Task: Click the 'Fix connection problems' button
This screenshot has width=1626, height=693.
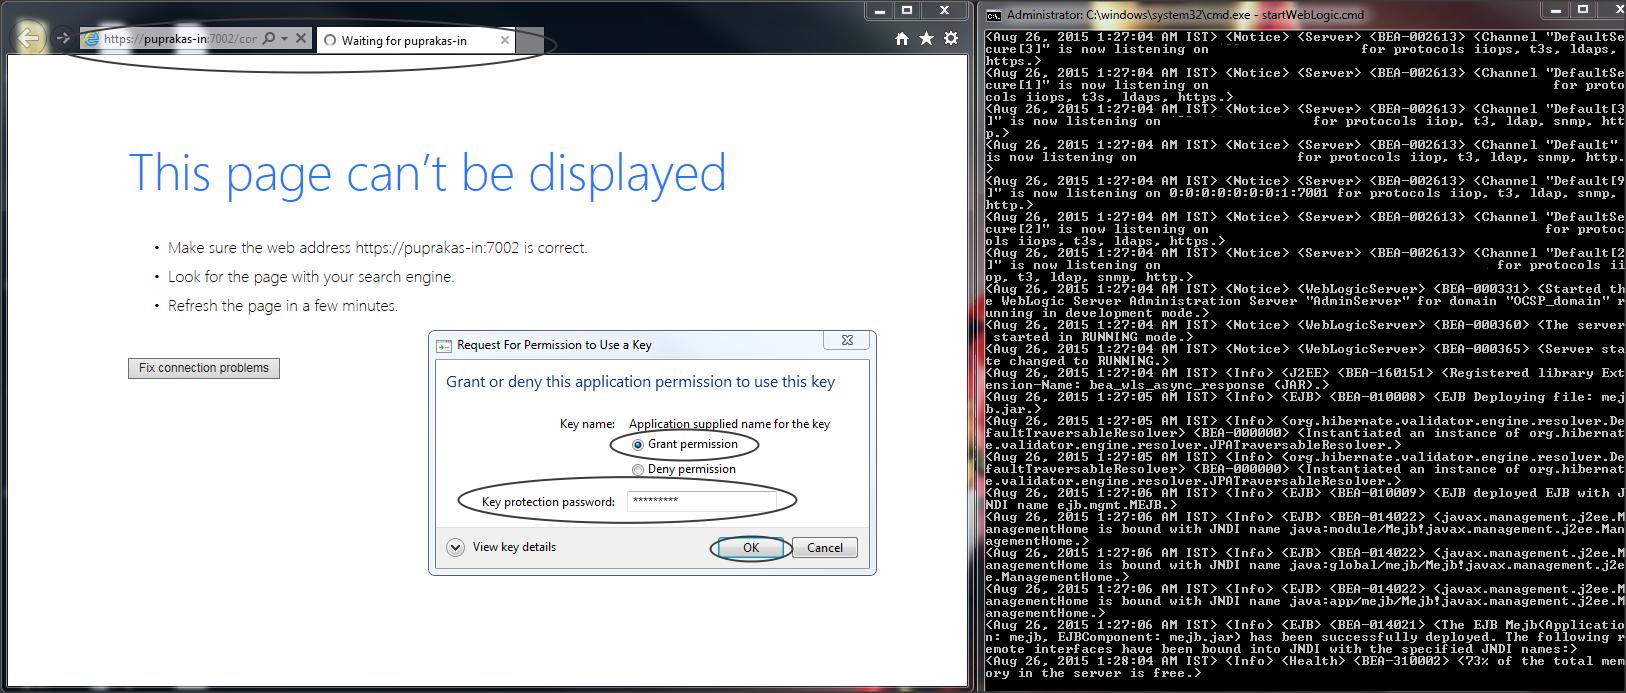Action: (x=204, y=368)
